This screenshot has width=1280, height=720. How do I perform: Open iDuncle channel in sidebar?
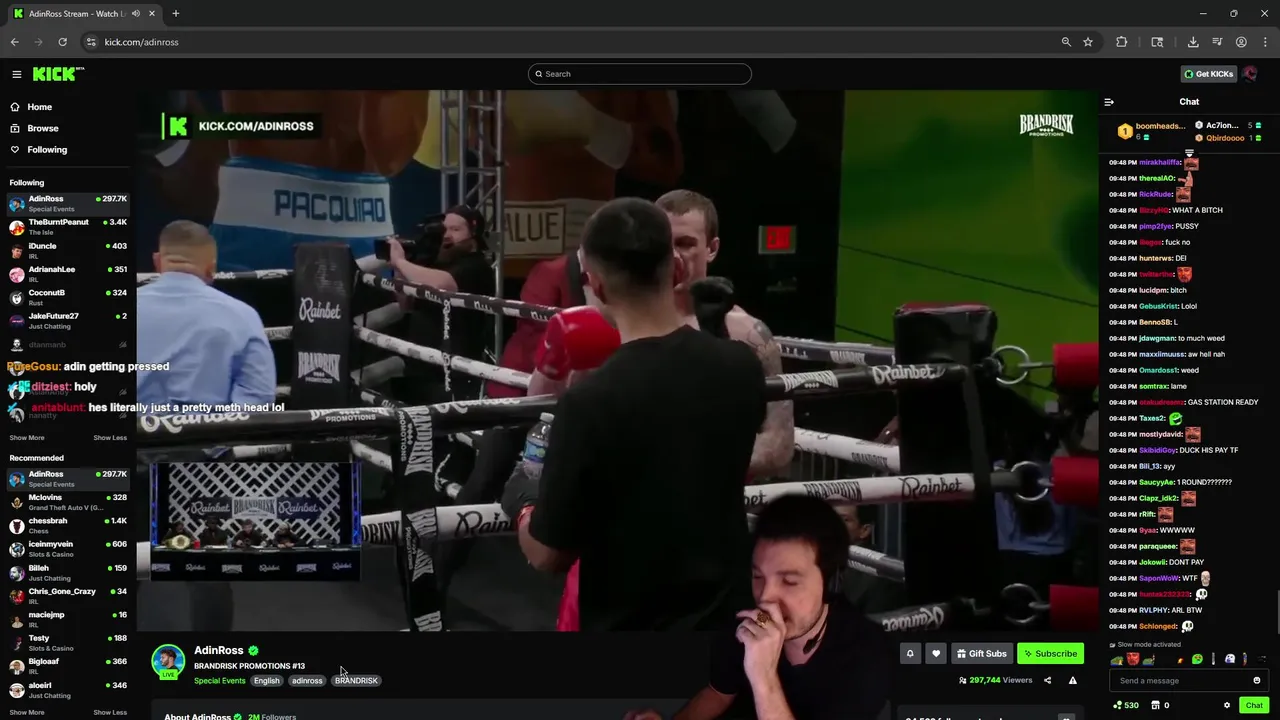coord(68,250)
